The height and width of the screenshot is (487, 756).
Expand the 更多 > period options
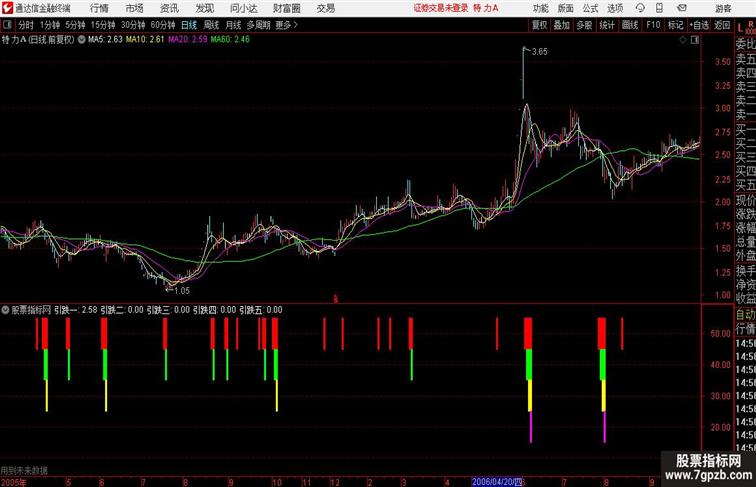pyautogui.click(x=286, y=25)
